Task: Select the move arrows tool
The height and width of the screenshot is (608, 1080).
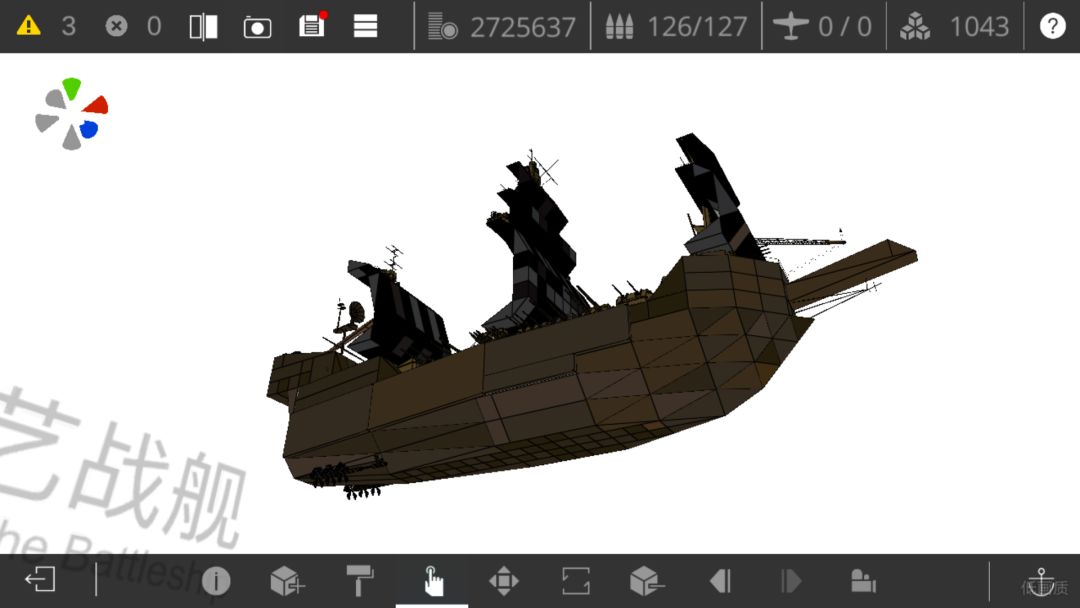Action: click(x=504, y=581)
